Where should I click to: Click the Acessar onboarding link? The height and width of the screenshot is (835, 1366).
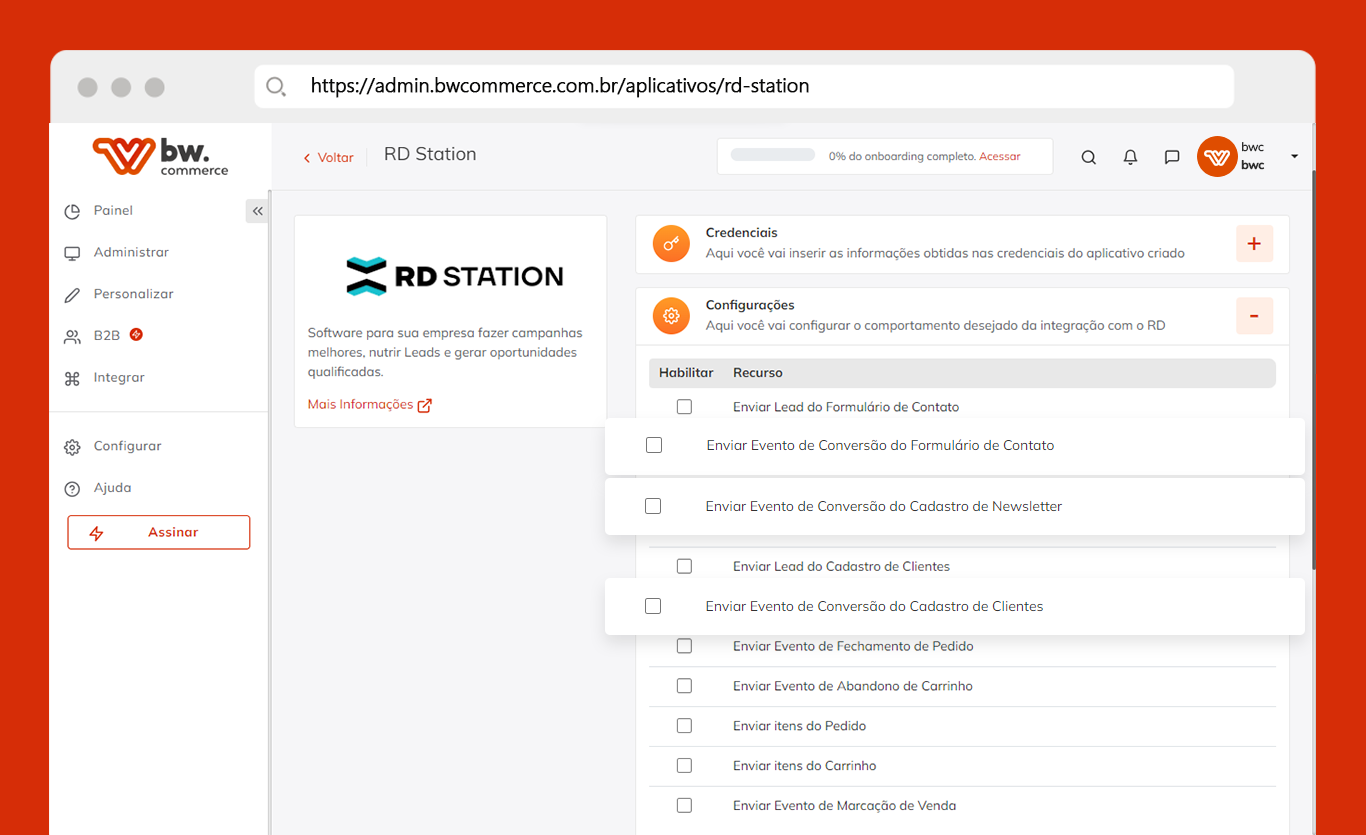pos(1000,157)
